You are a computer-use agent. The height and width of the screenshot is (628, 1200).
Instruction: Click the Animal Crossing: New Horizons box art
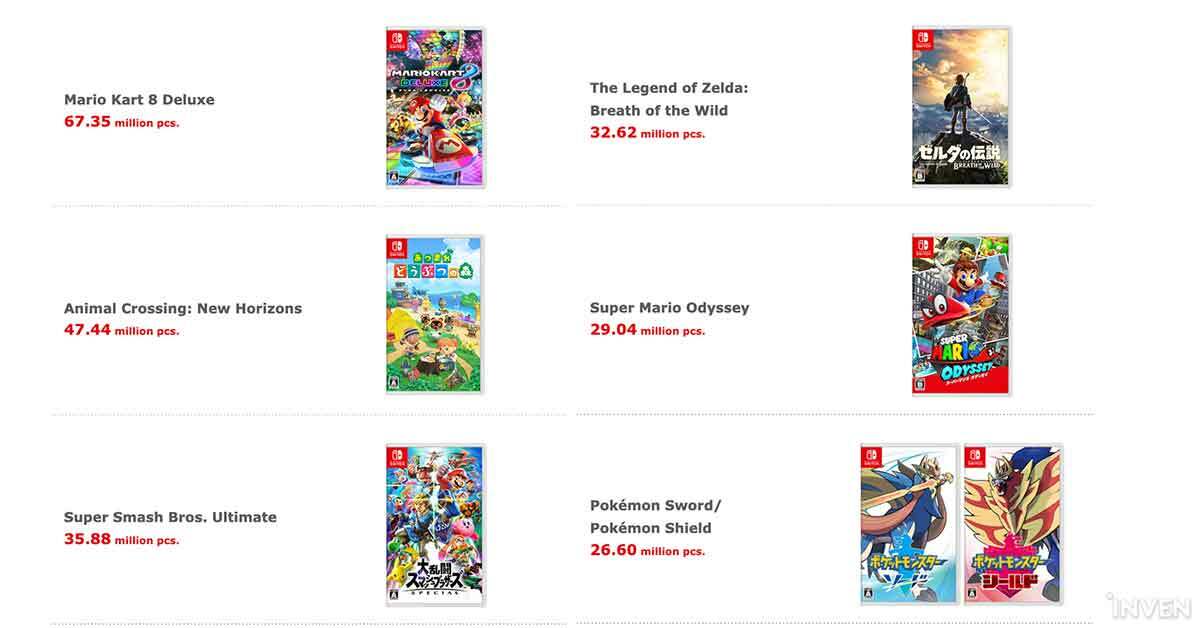tap(435, 315)
